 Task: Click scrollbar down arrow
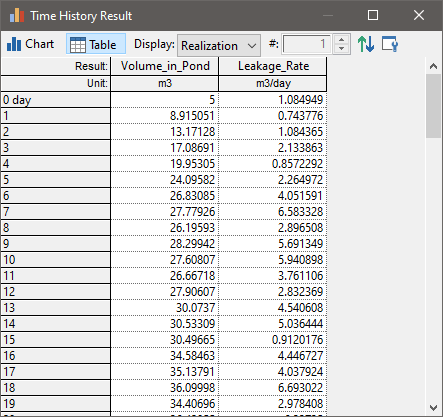(433, 407)
